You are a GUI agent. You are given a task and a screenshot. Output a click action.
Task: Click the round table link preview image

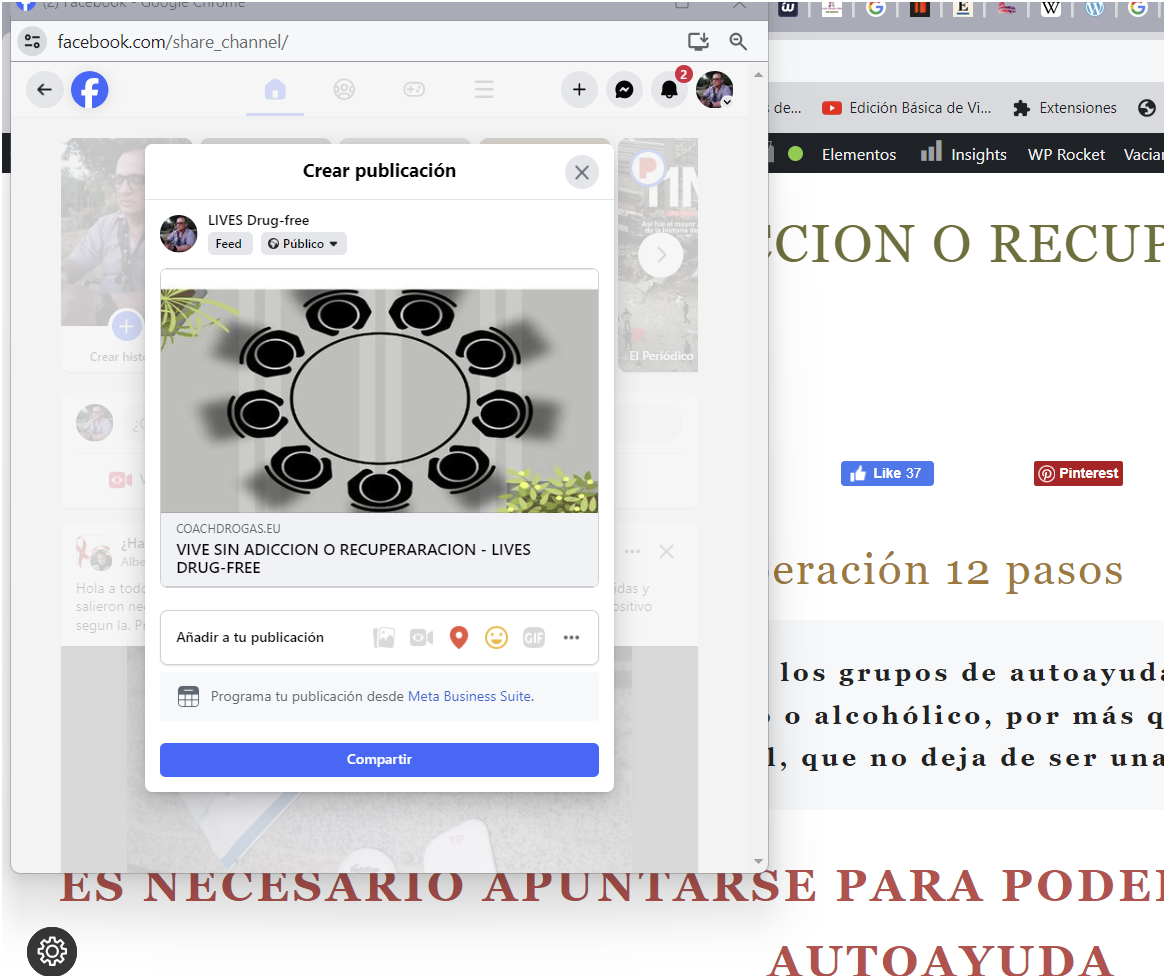379,400
